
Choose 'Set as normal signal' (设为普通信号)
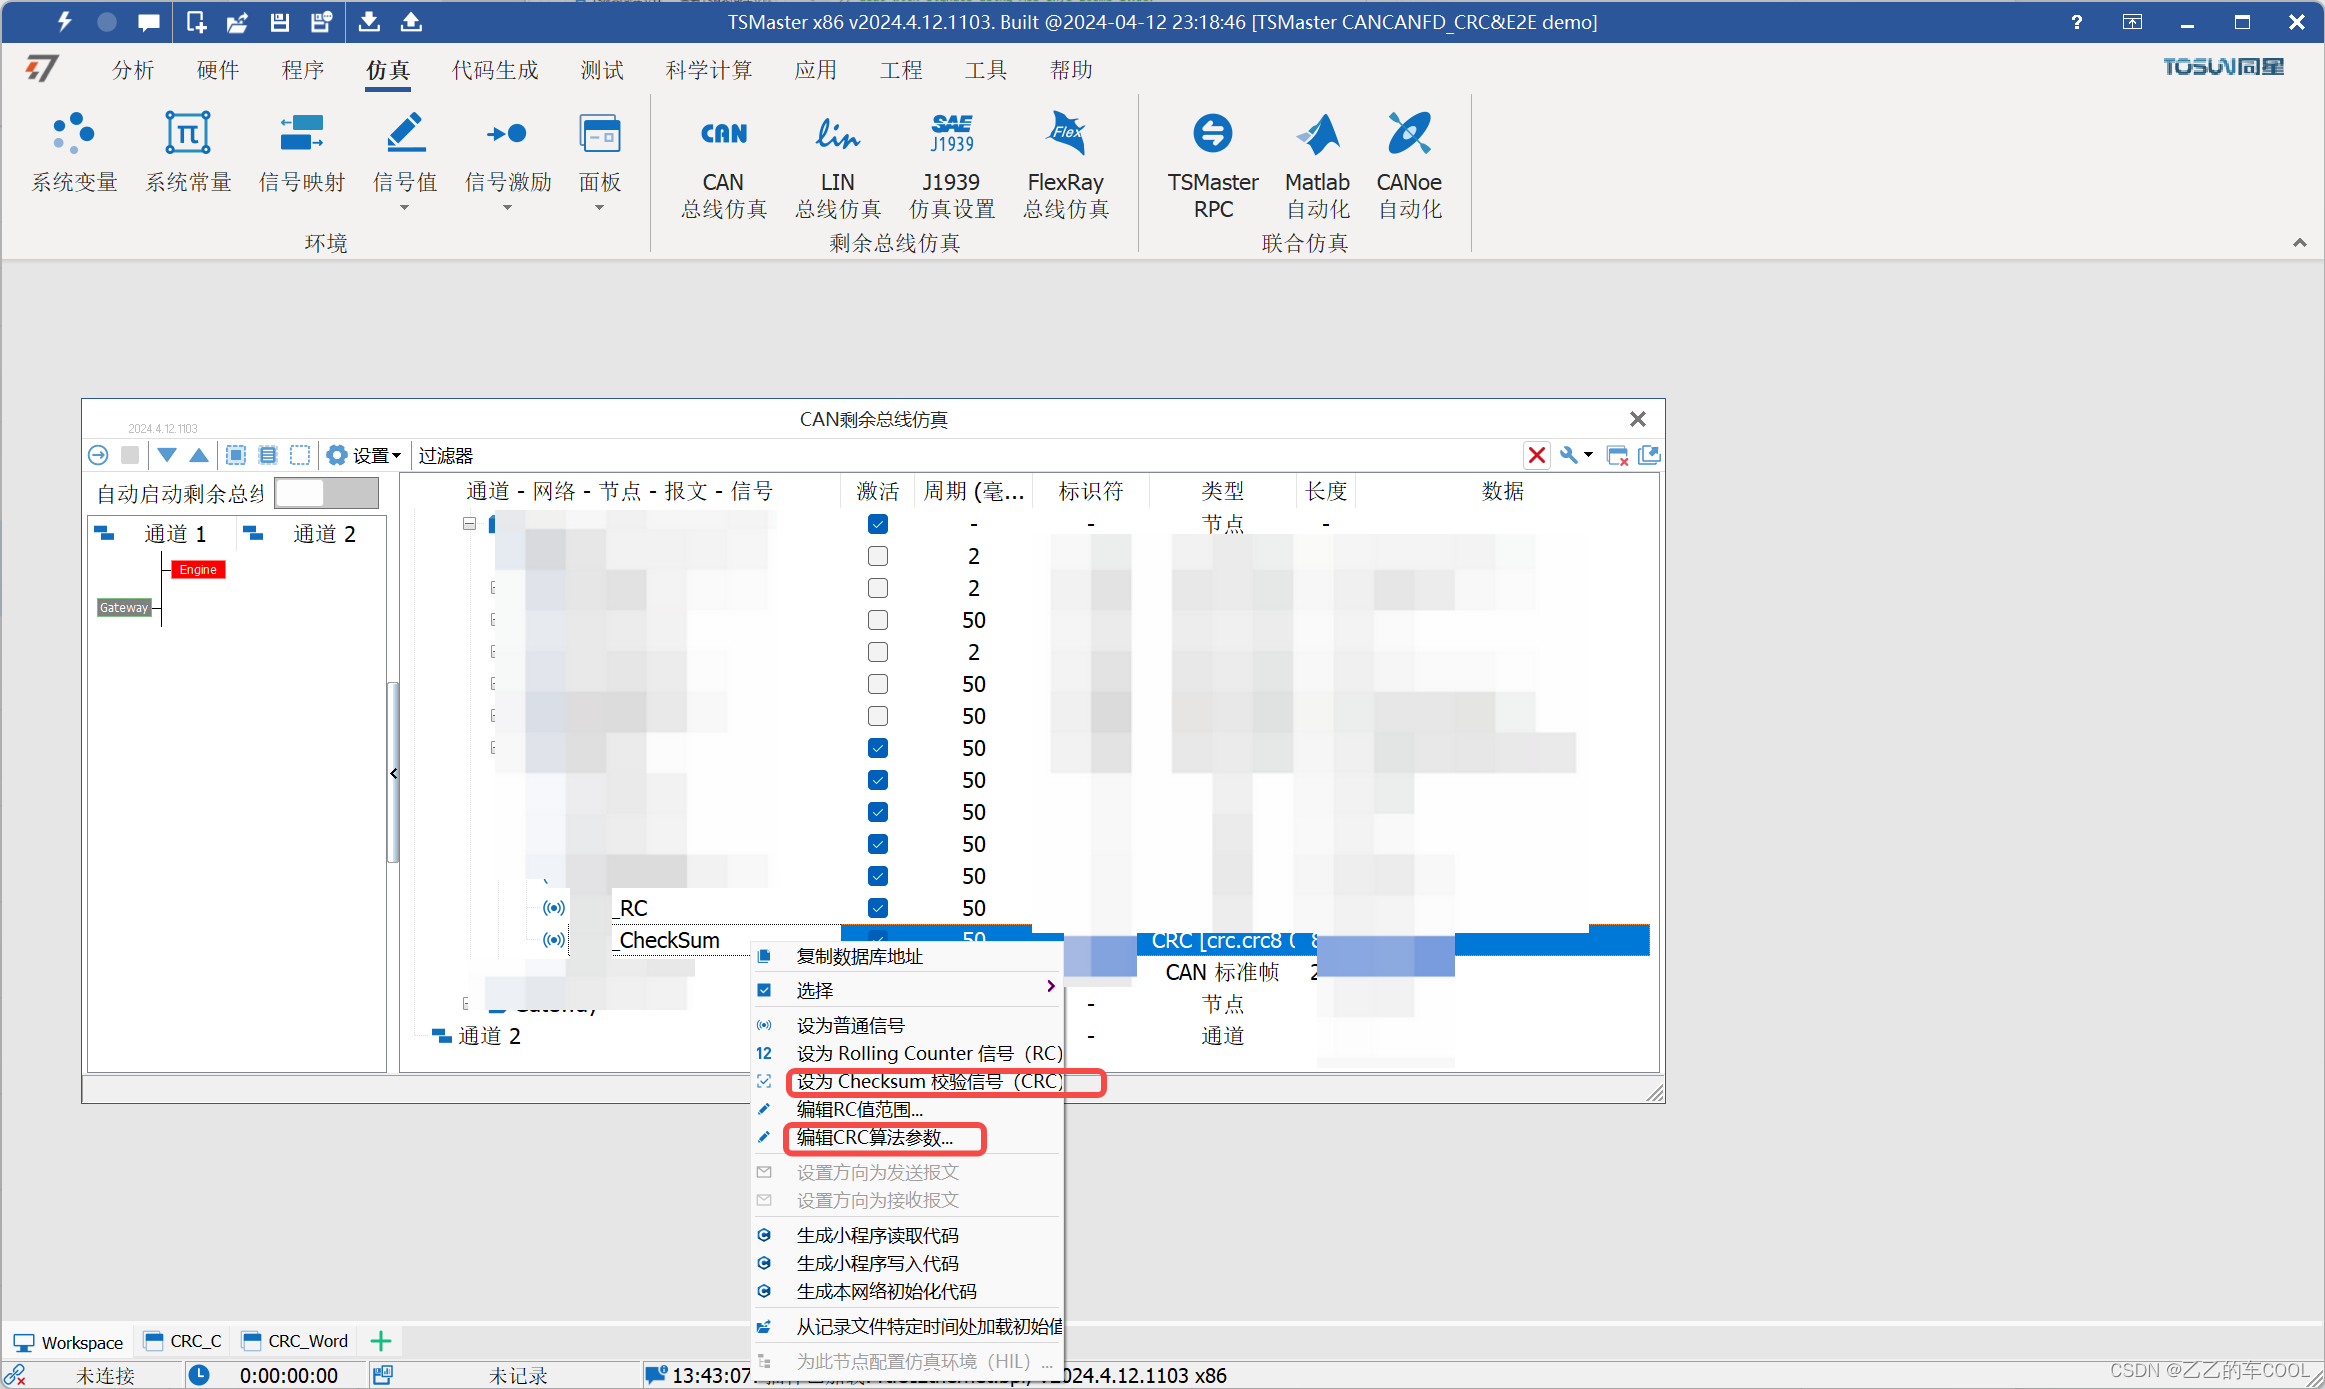point(909,1025)
